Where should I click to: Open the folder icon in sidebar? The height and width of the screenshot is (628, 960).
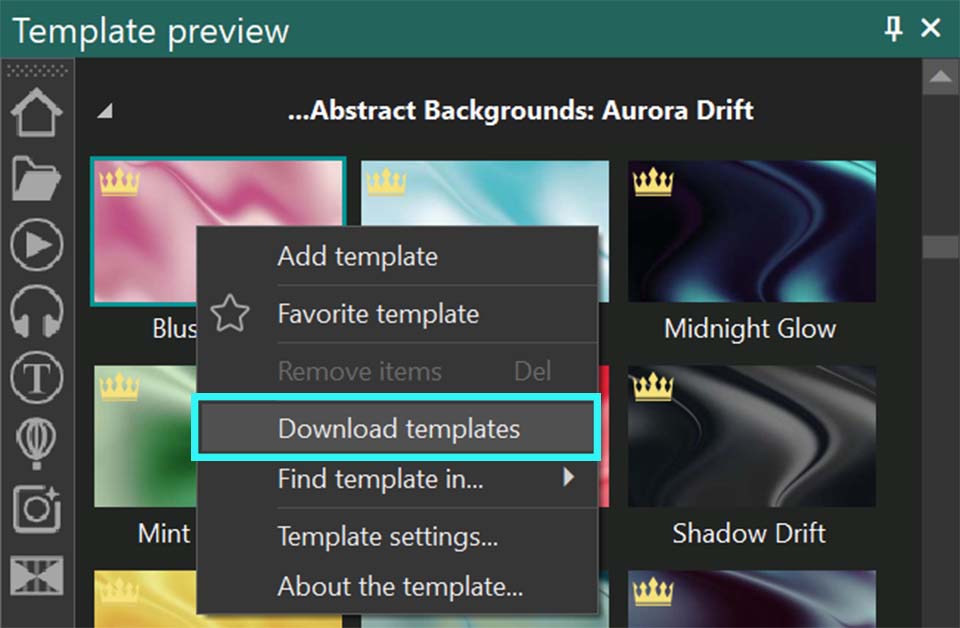click(x=37, y=178)
